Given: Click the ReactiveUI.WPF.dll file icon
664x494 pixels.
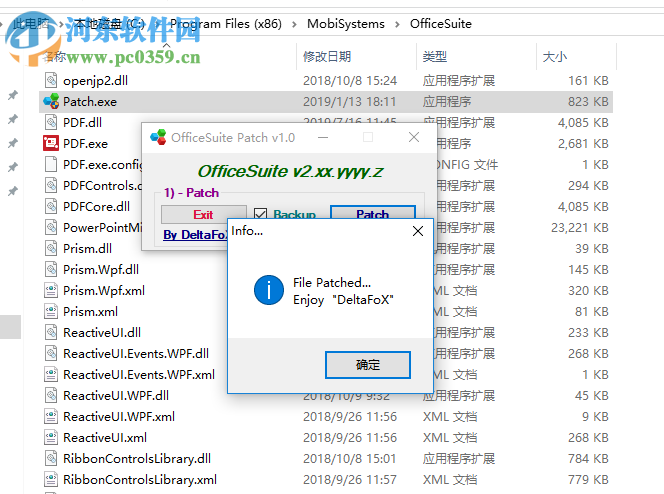Looking at the screenshot, I should click(x=51, y=395).
